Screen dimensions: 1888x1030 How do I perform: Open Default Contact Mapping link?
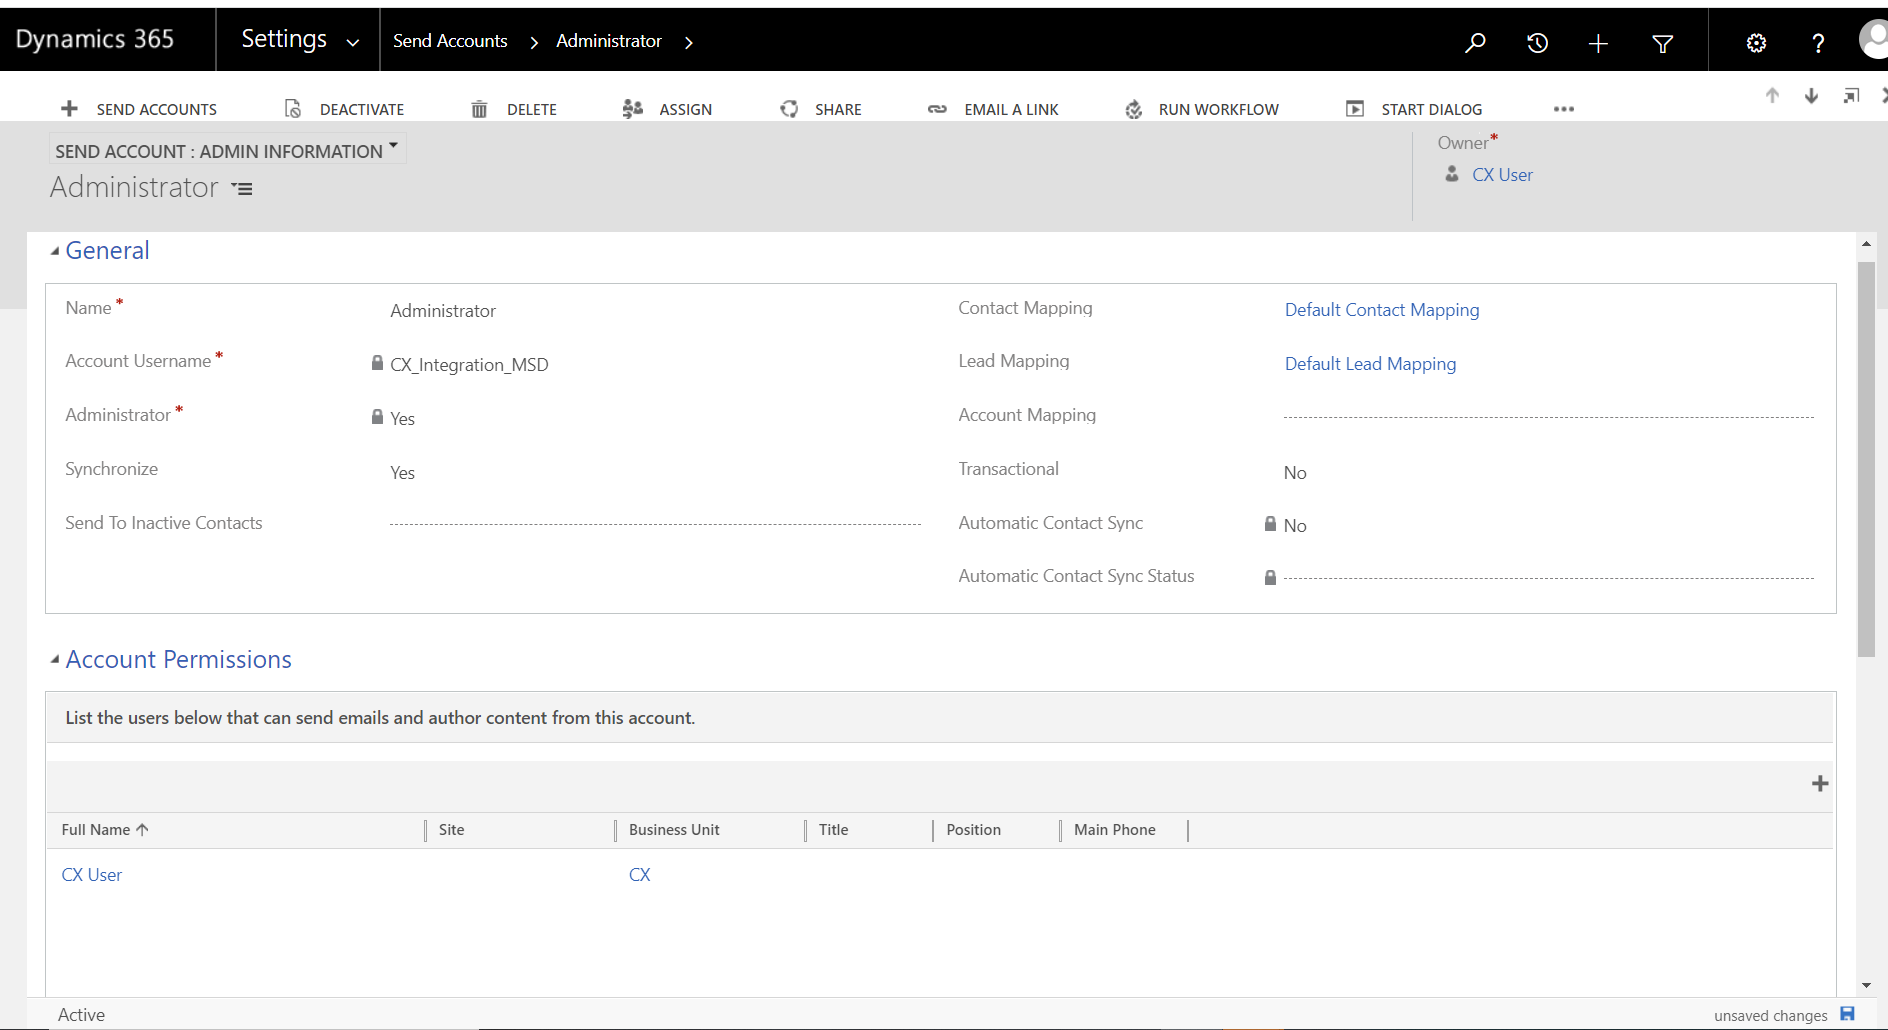1382,310
